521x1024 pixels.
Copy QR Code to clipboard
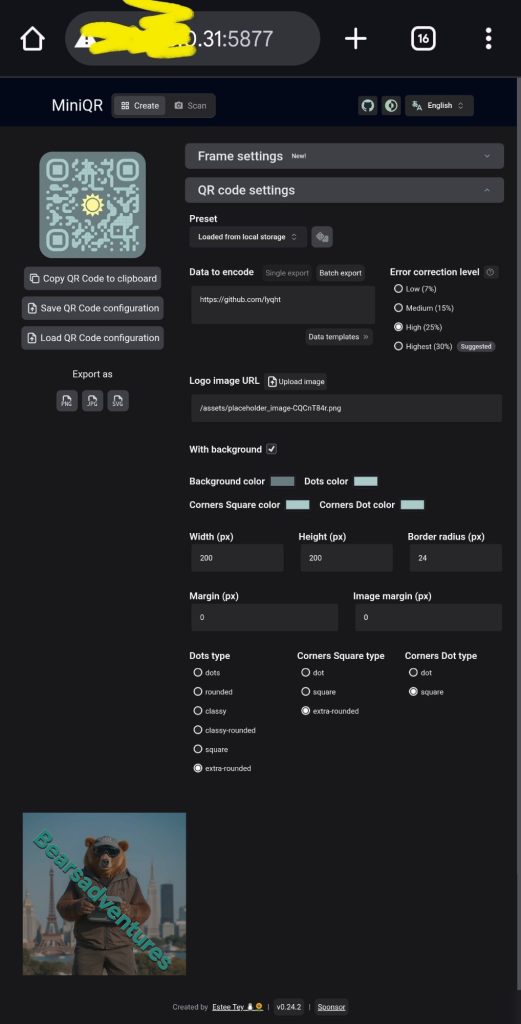93,278
